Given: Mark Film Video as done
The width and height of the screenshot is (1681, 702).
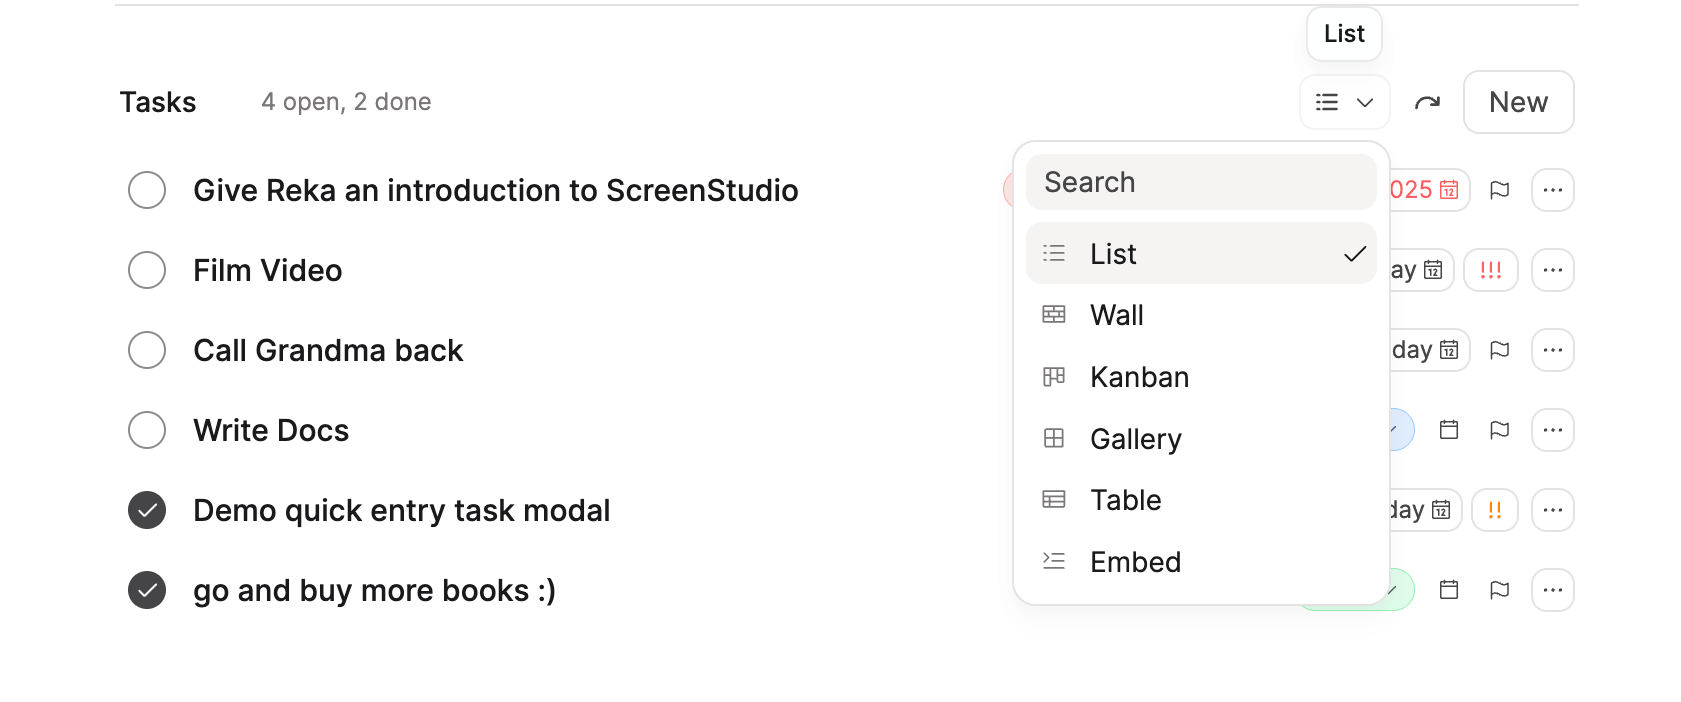Looking at the screenshot, I should tap(147, 270).
